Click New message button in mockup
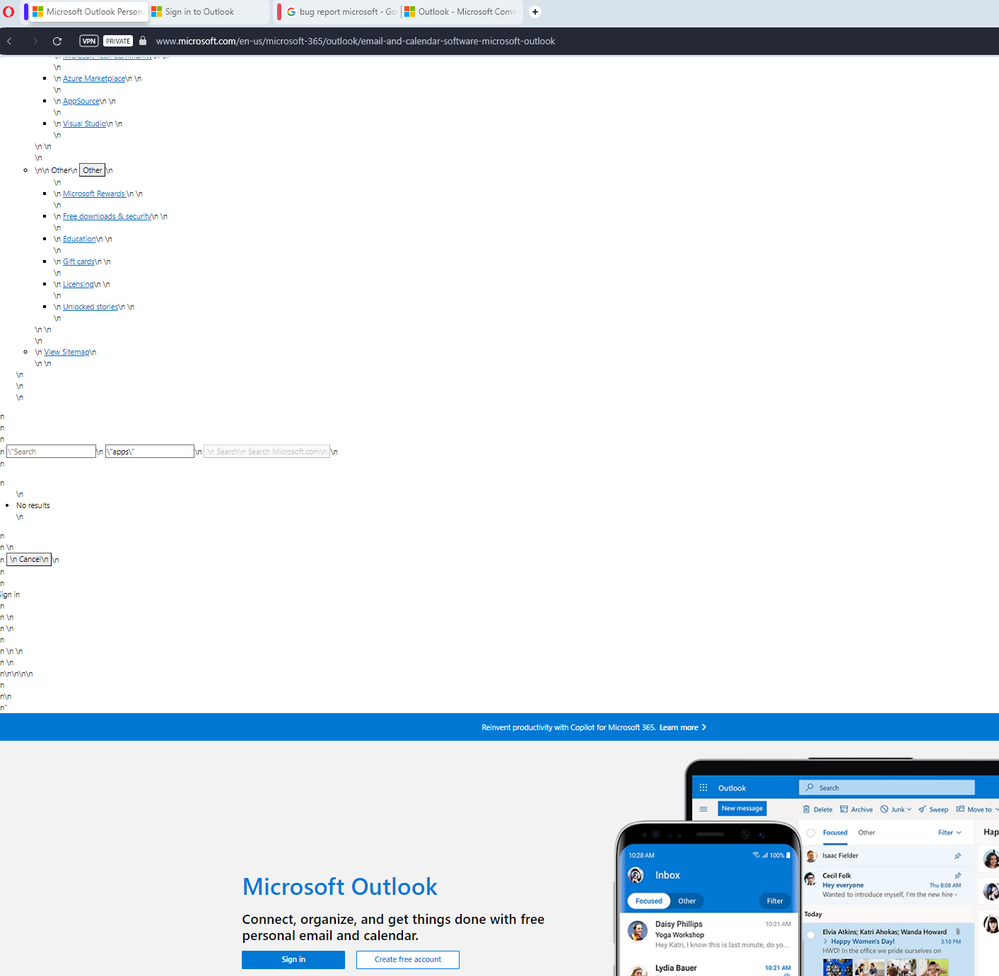 click(x=742, y=808)
